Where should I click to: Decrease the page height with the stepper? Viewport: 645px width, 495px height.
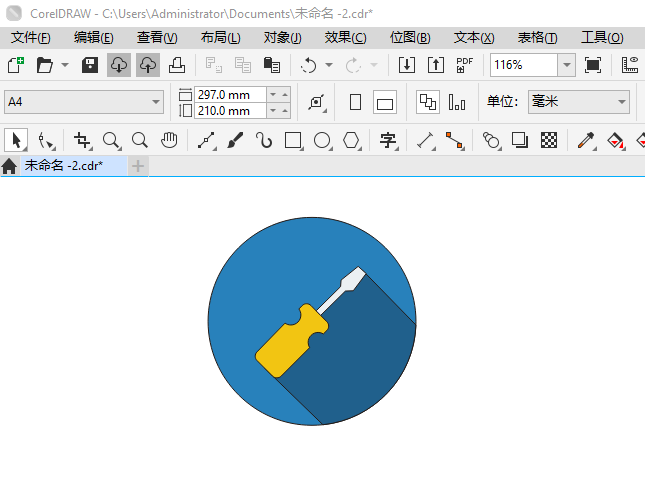click(x=273, y=111)
